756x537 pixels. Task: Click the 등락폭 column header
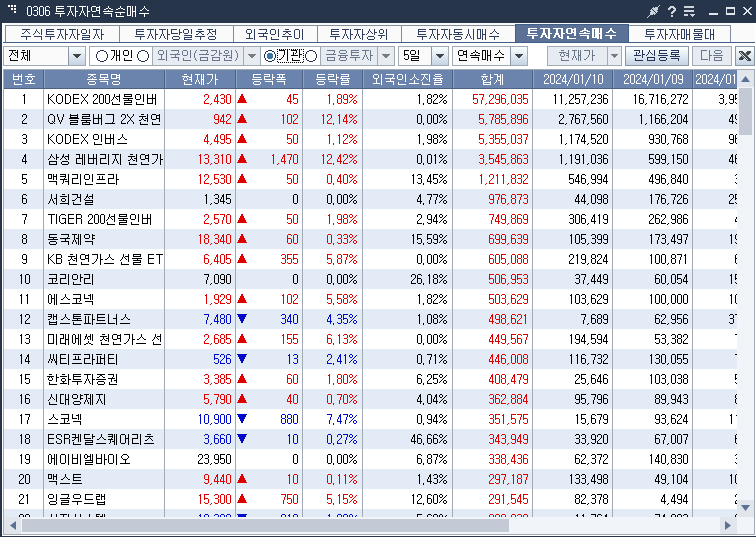269,79
